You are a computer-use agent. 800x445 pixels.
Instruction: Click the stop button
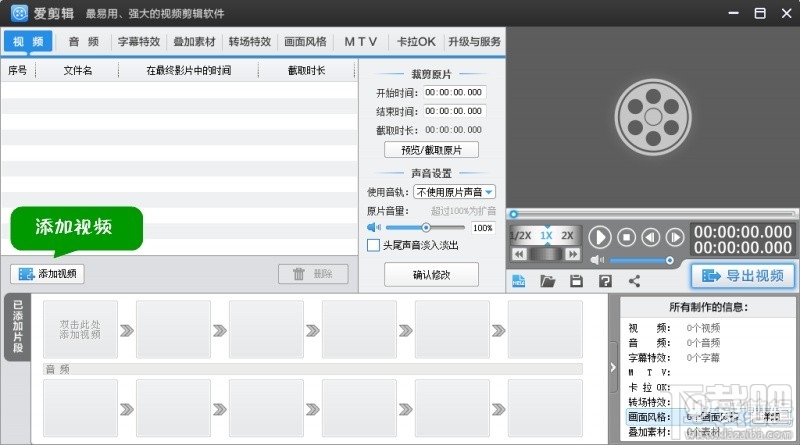627,237
